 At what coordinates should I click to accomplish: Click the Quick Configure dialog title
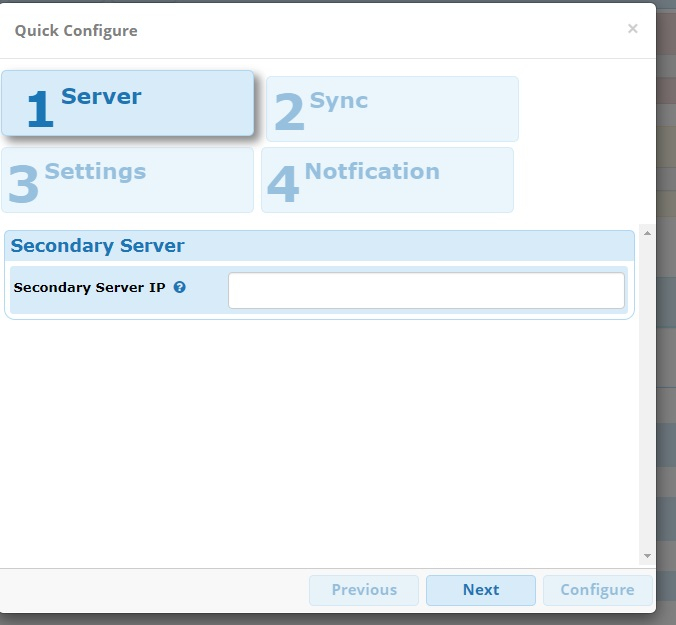pyautogui.click(x=76, y=30)
